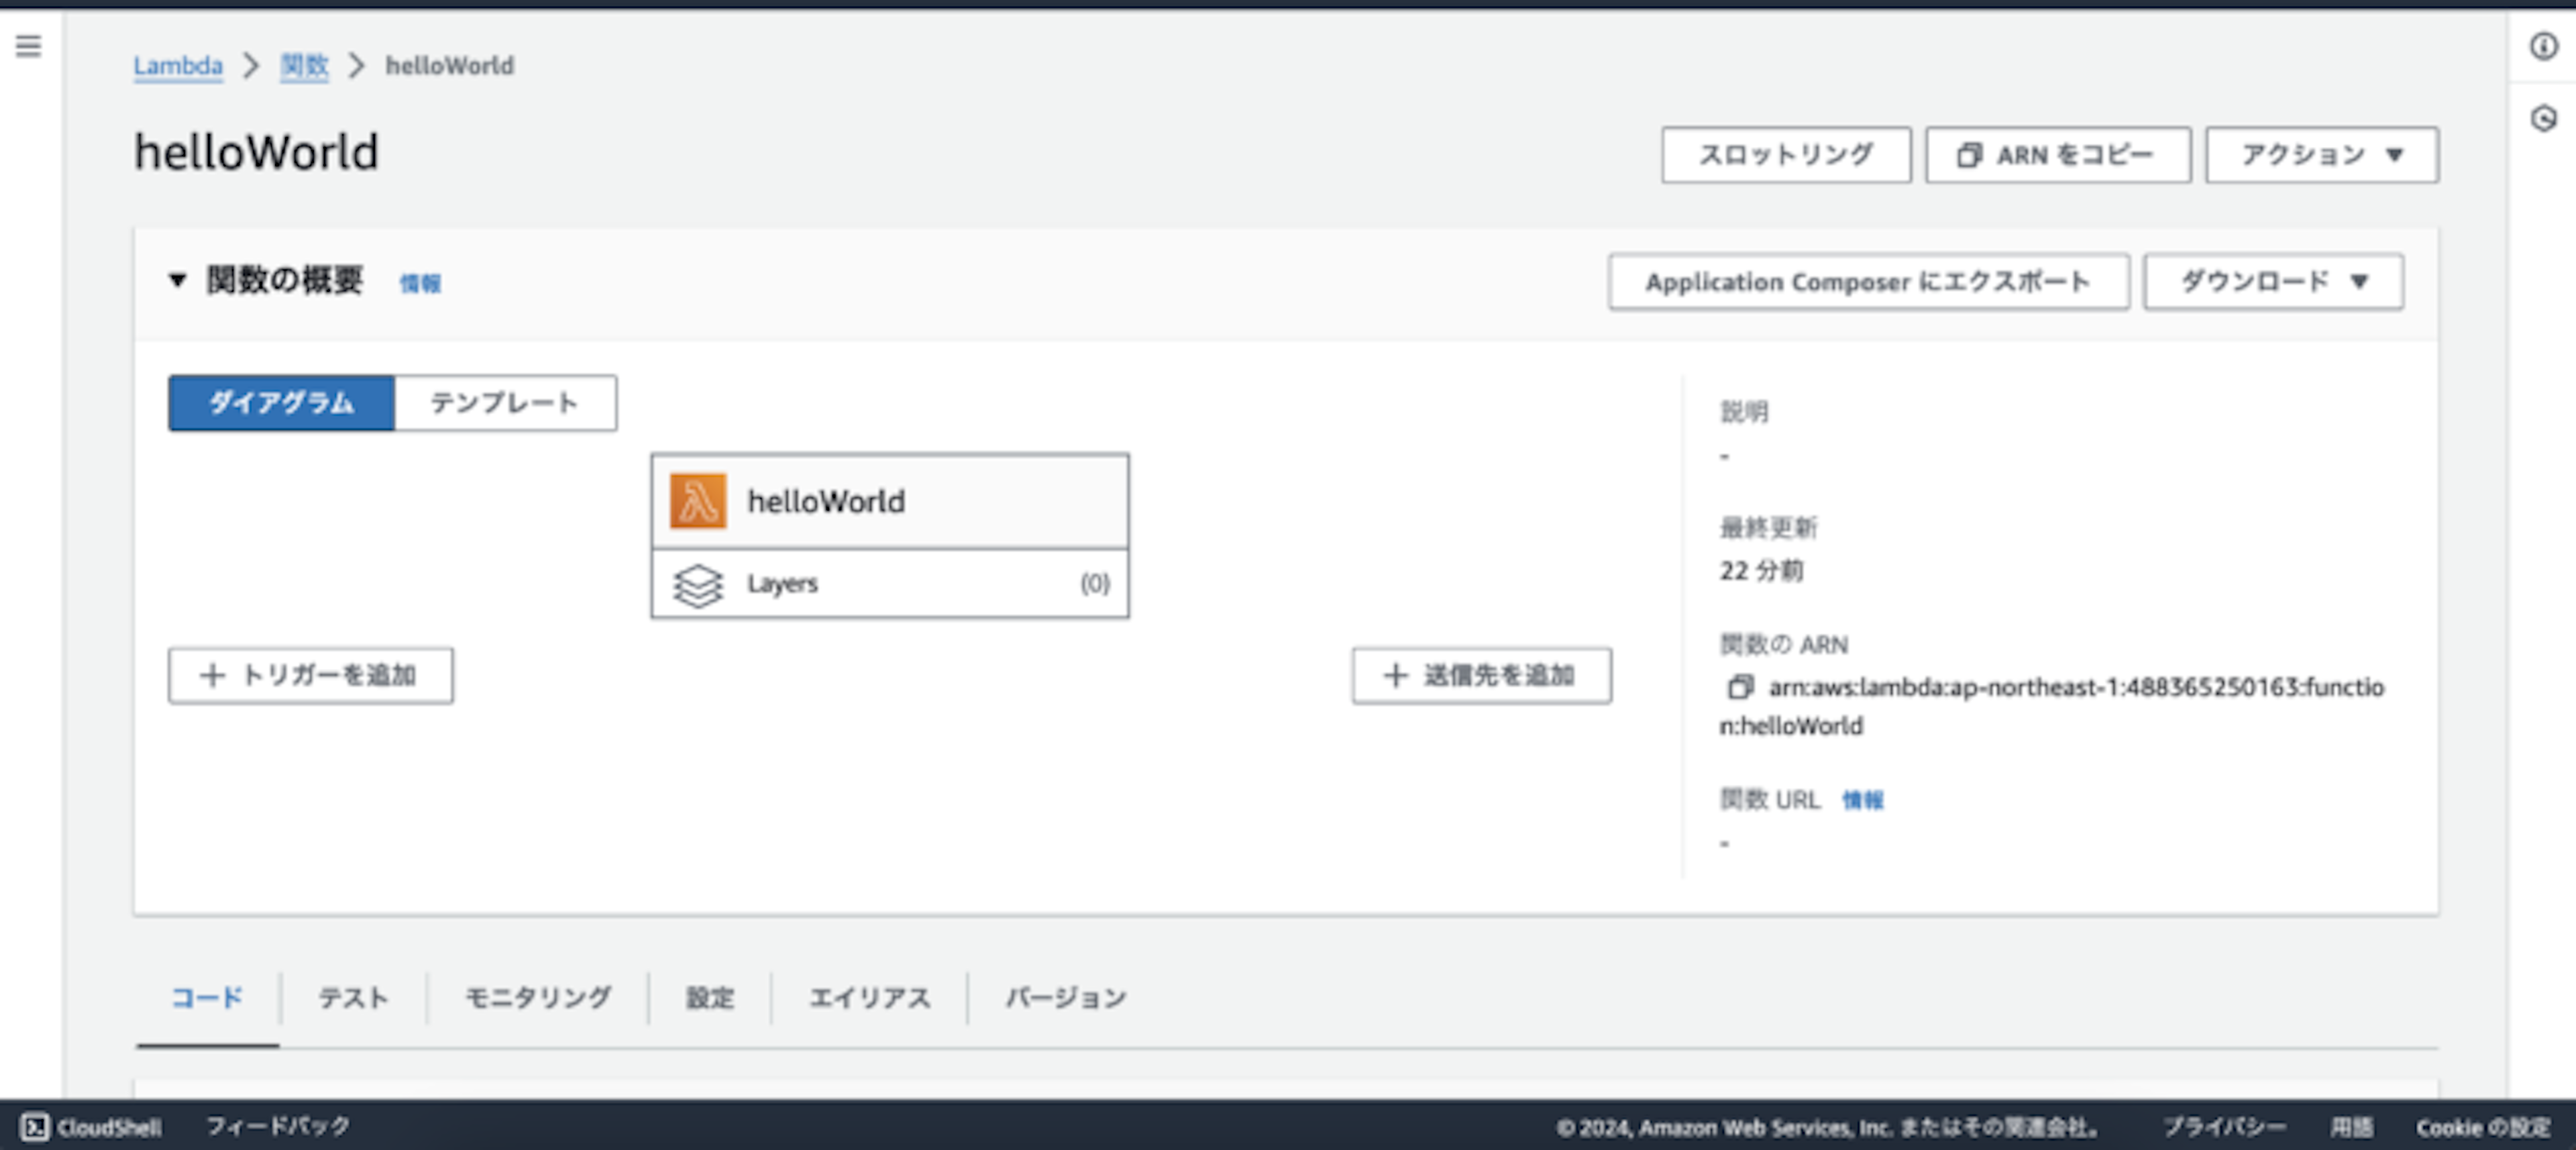Switch to the テンプレート view

point(505,403)
